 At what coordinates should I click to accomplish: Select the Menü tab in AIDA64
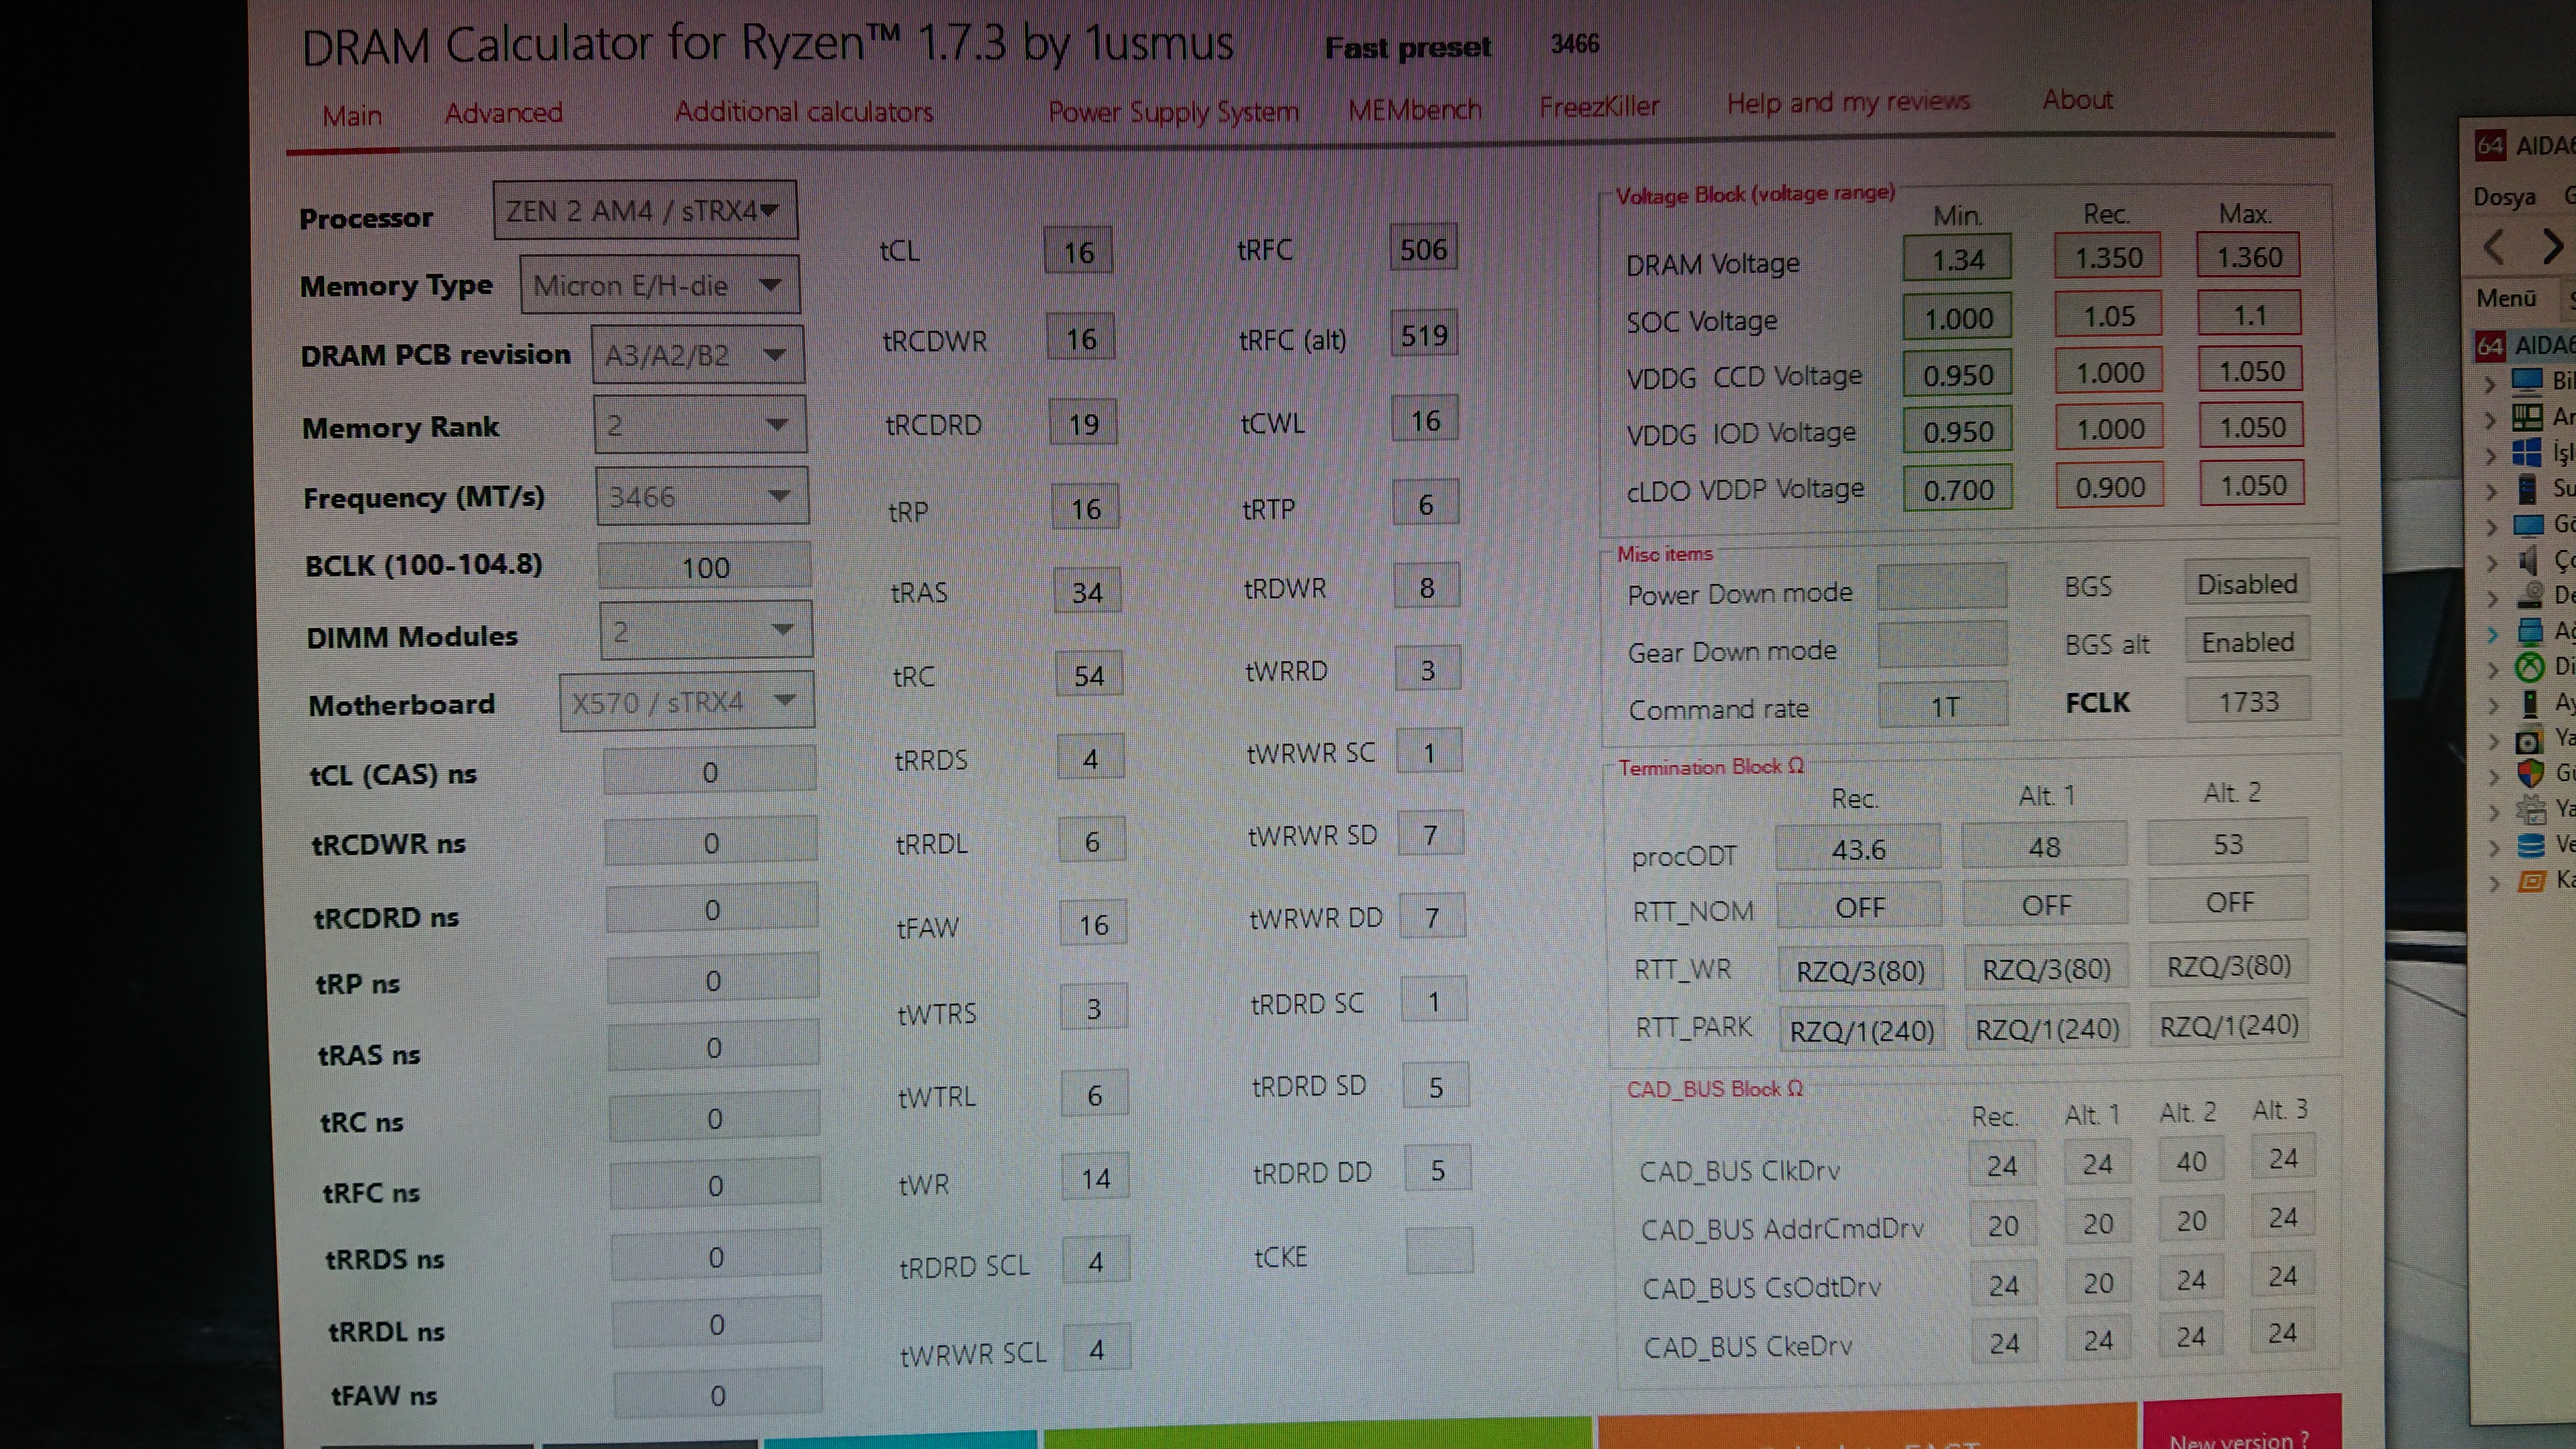point(2506,298)
